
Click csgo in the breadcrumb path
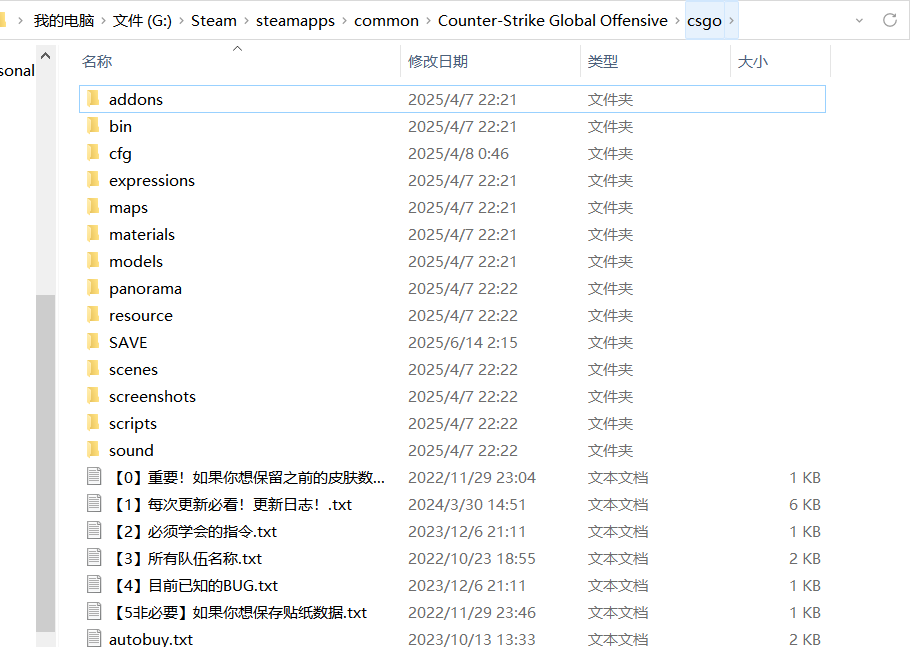pyautogui.click(x=705, y=21)
